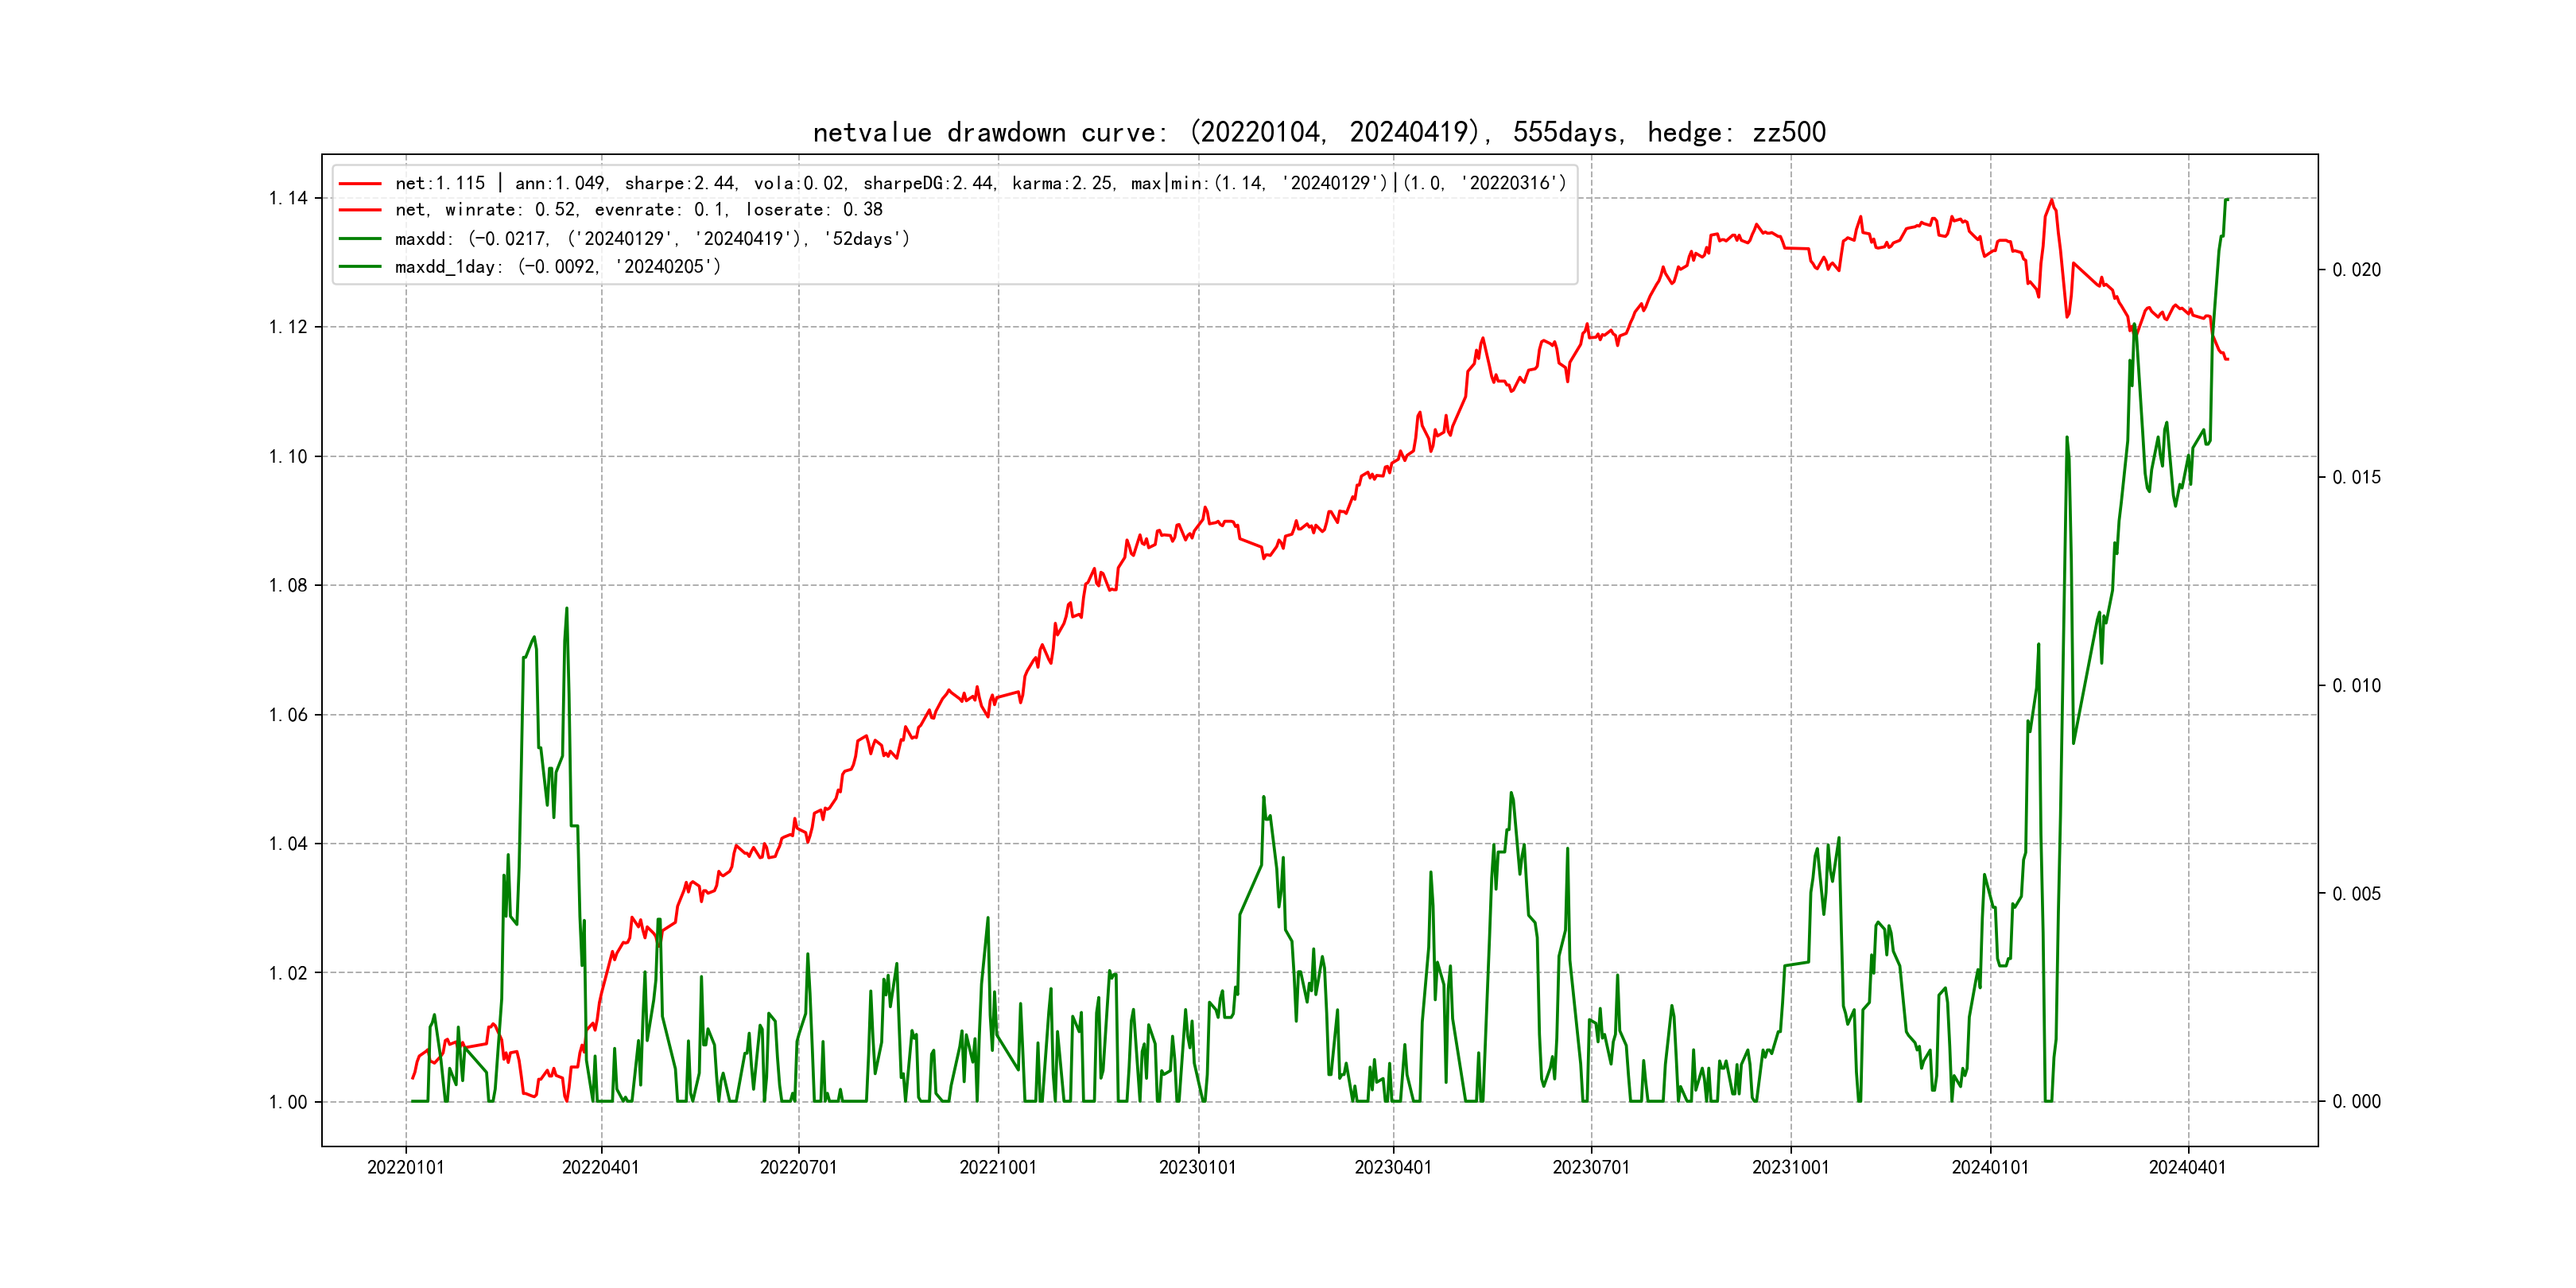This screenshot has height=1288, width=2576.
Task: Click the red line swatch beside net:1.115
Action: click(360, 184)
